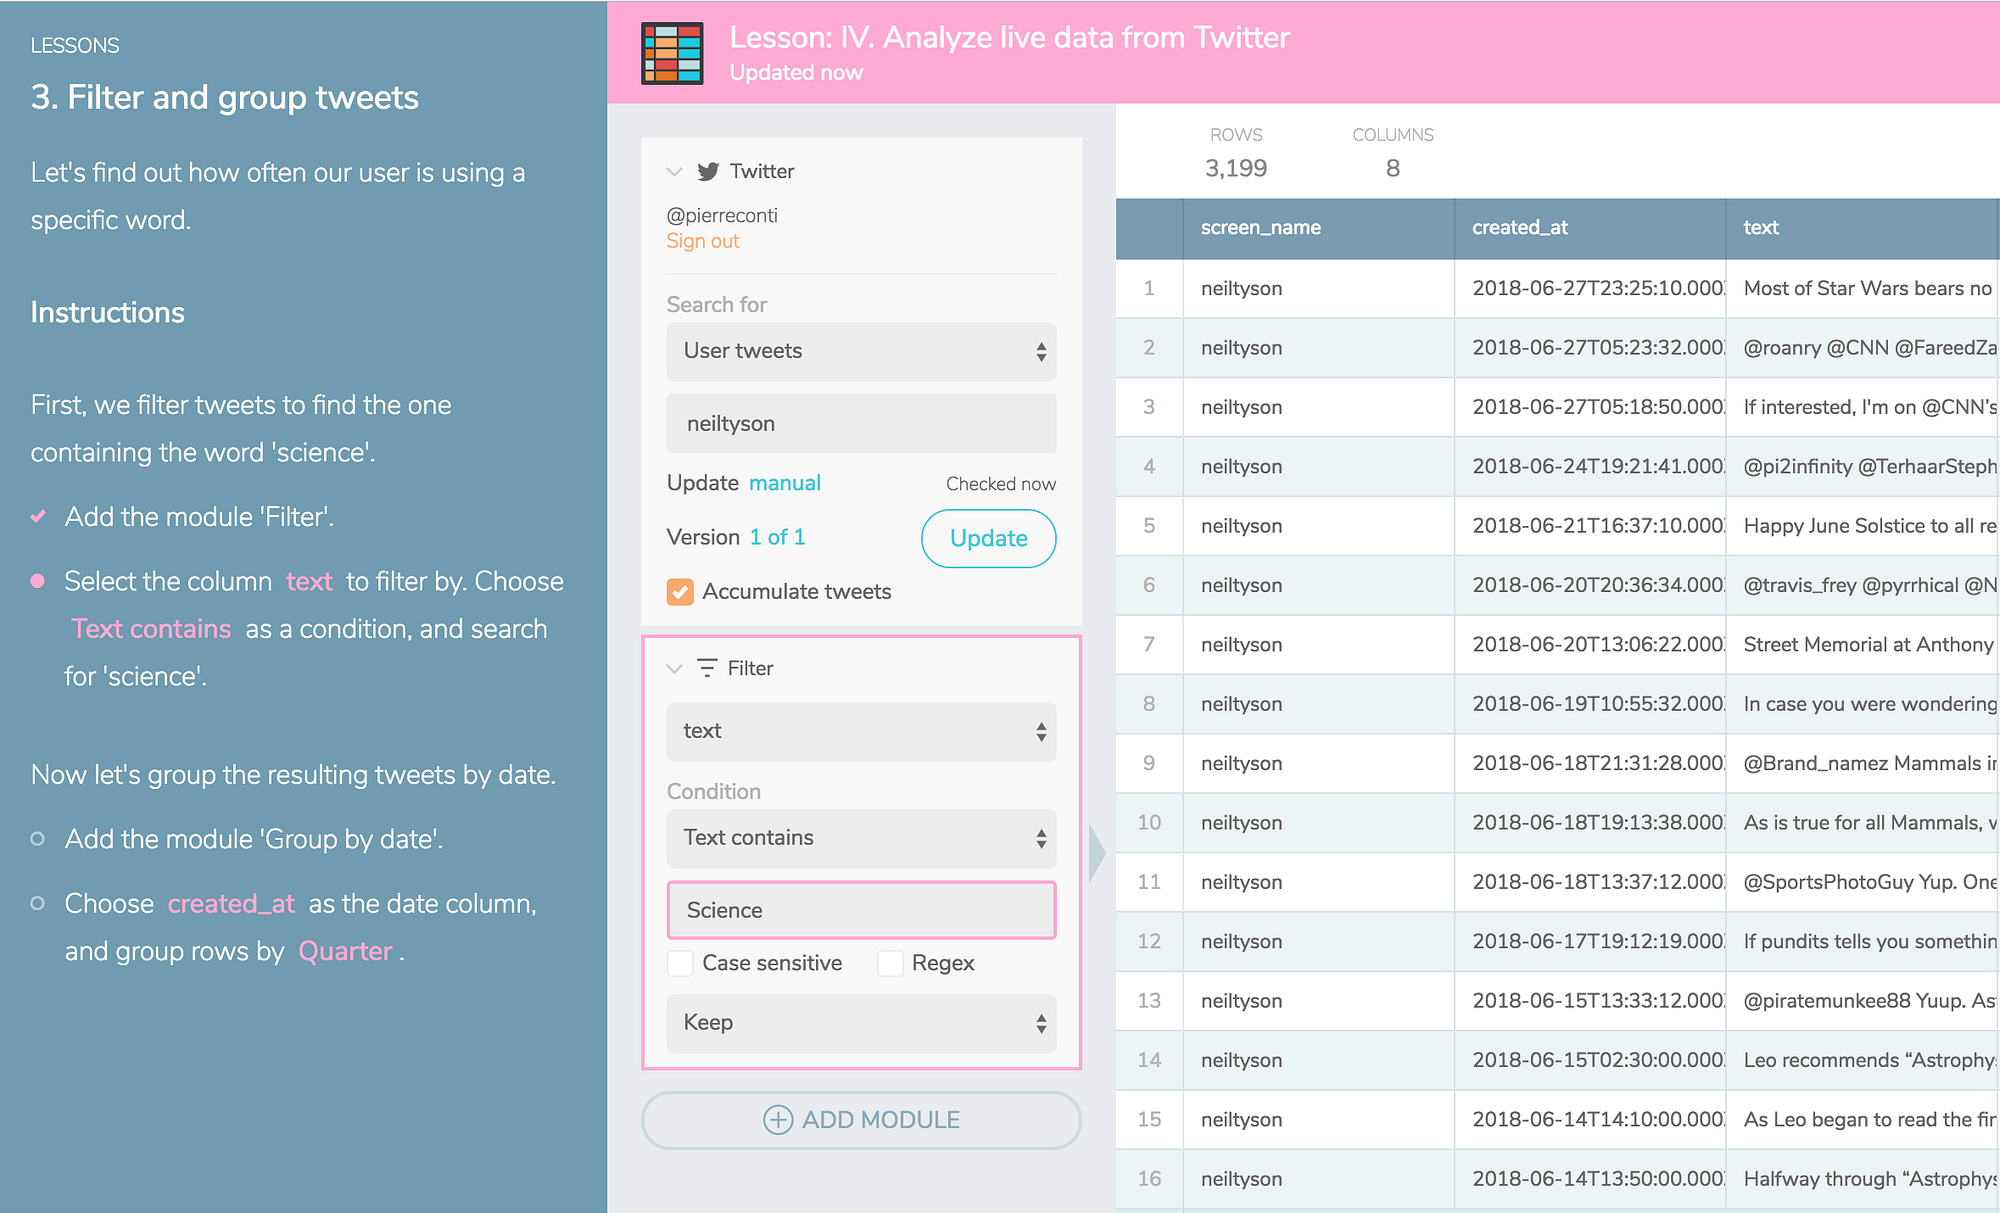Click the created_at column header
Screen dimensions: 2000x1213
pyautogui.click(x=1520, y=228)
